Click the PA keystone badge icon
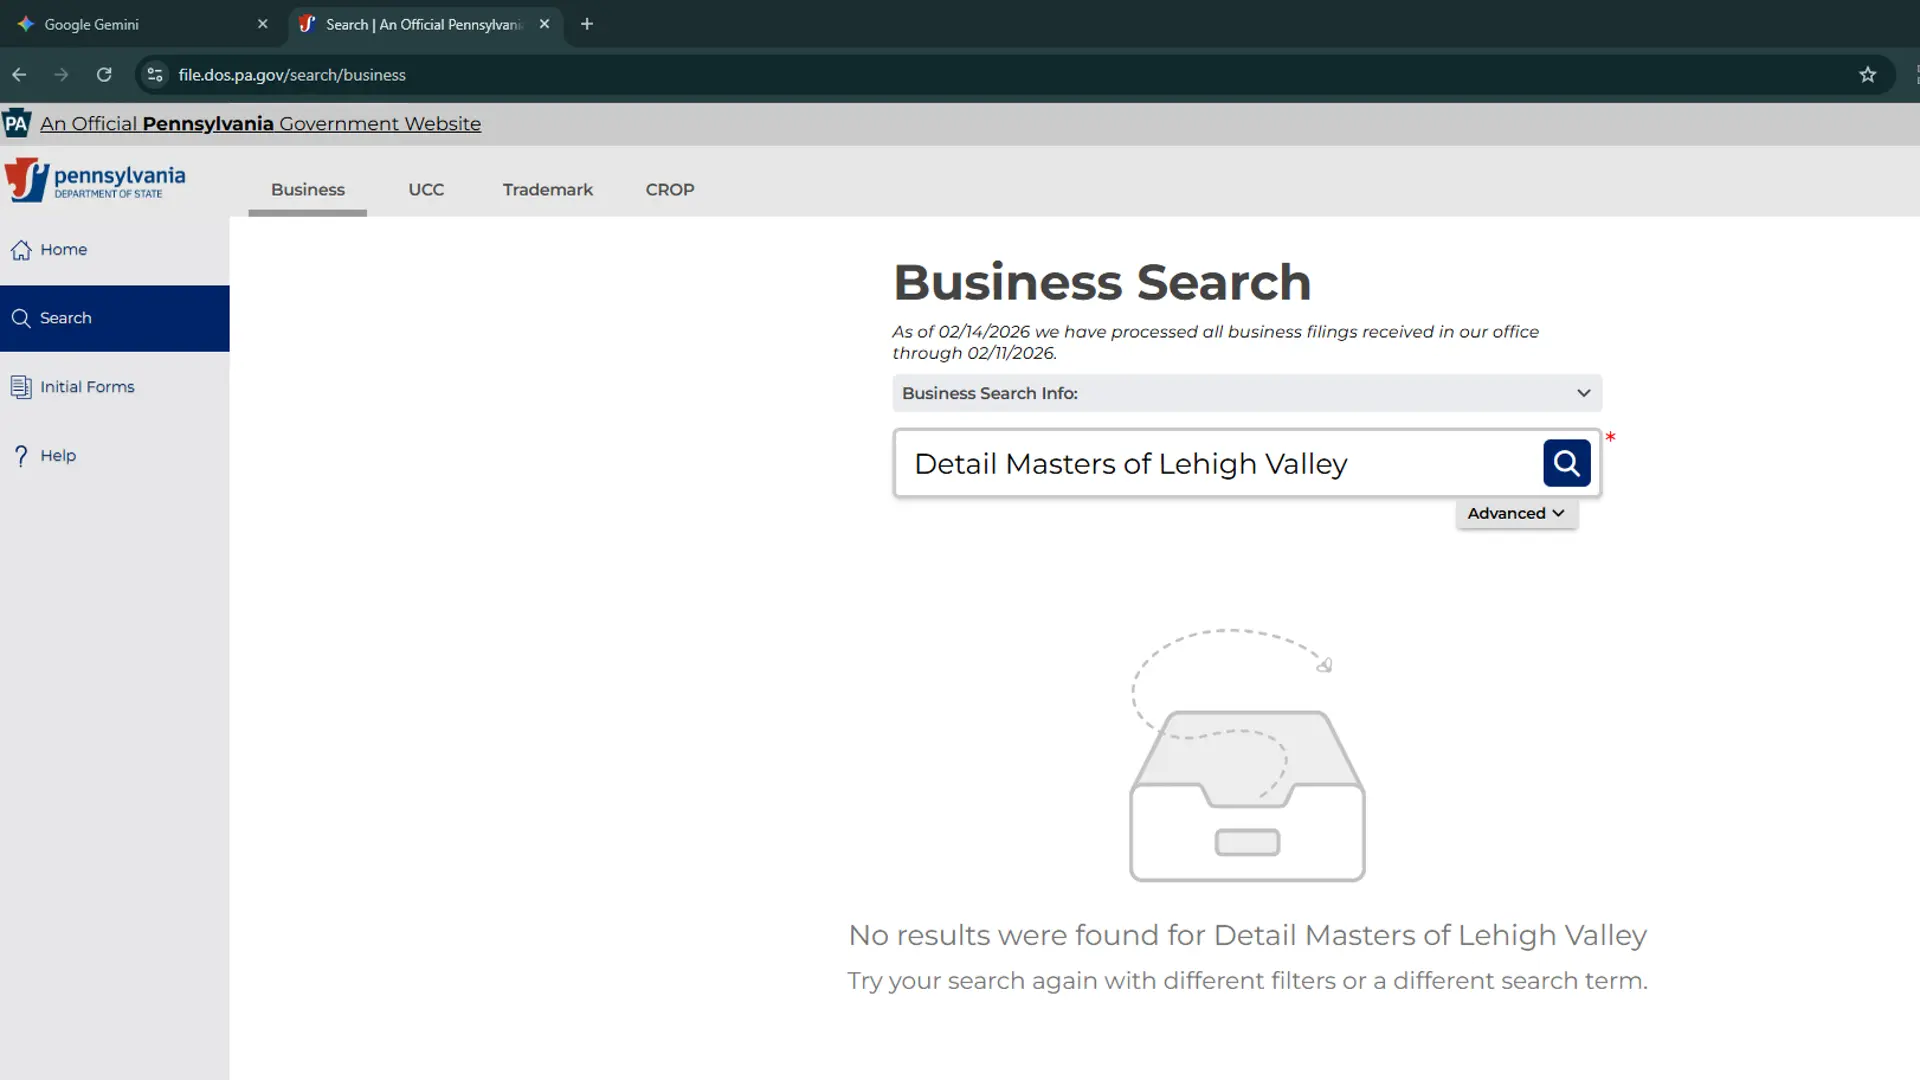The height and width of the screenshot is (1080, 1920). tap(16, 123)
